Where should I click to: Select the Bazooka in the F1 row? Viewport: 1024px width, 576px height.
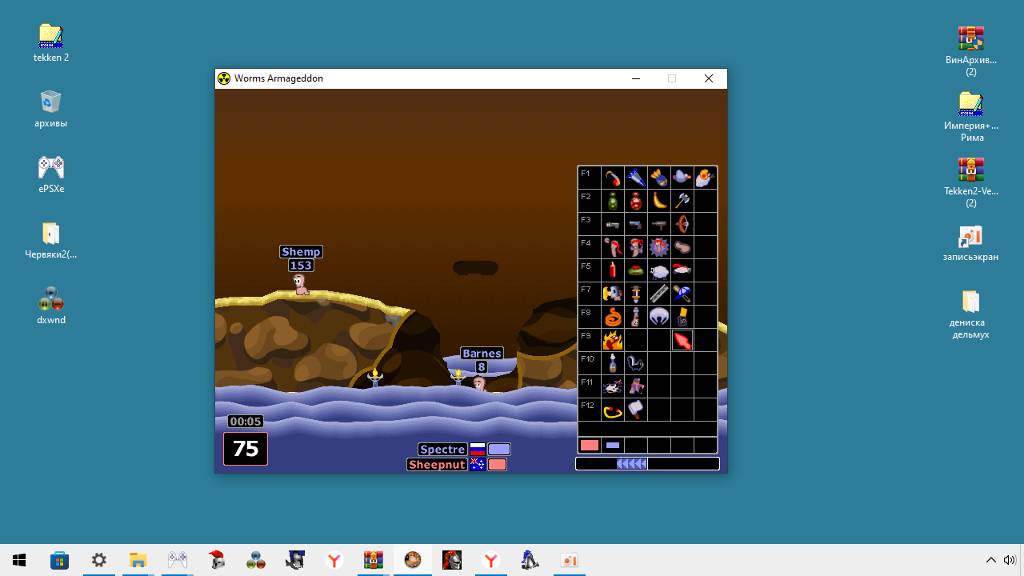point(613,178)
